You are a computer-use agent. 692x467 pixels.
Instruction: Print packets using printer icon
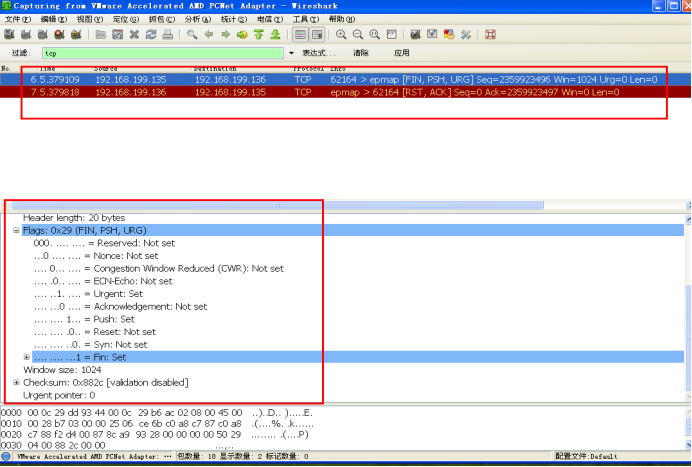pyautogui.click(x=168, y=34)
